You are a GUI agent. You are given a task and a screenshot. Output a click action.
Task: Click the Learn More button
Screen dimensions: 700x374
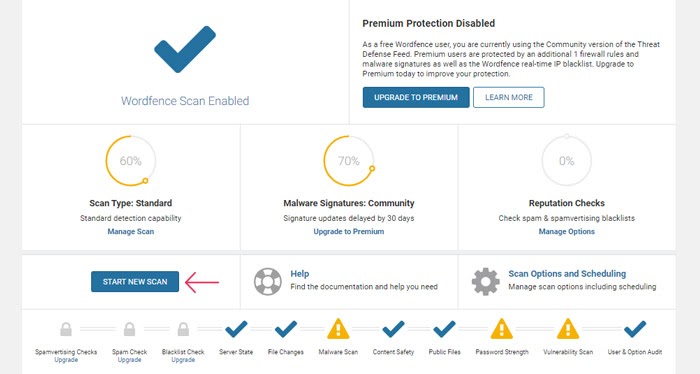[x=509, y=97]
